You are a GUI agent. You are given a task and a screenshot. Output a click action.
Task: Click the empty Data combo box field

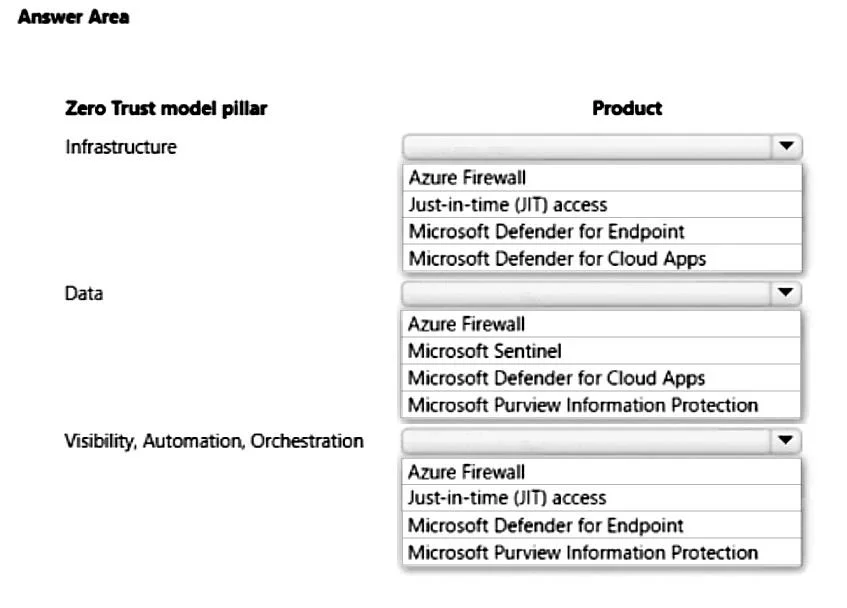tap(586, 293)
